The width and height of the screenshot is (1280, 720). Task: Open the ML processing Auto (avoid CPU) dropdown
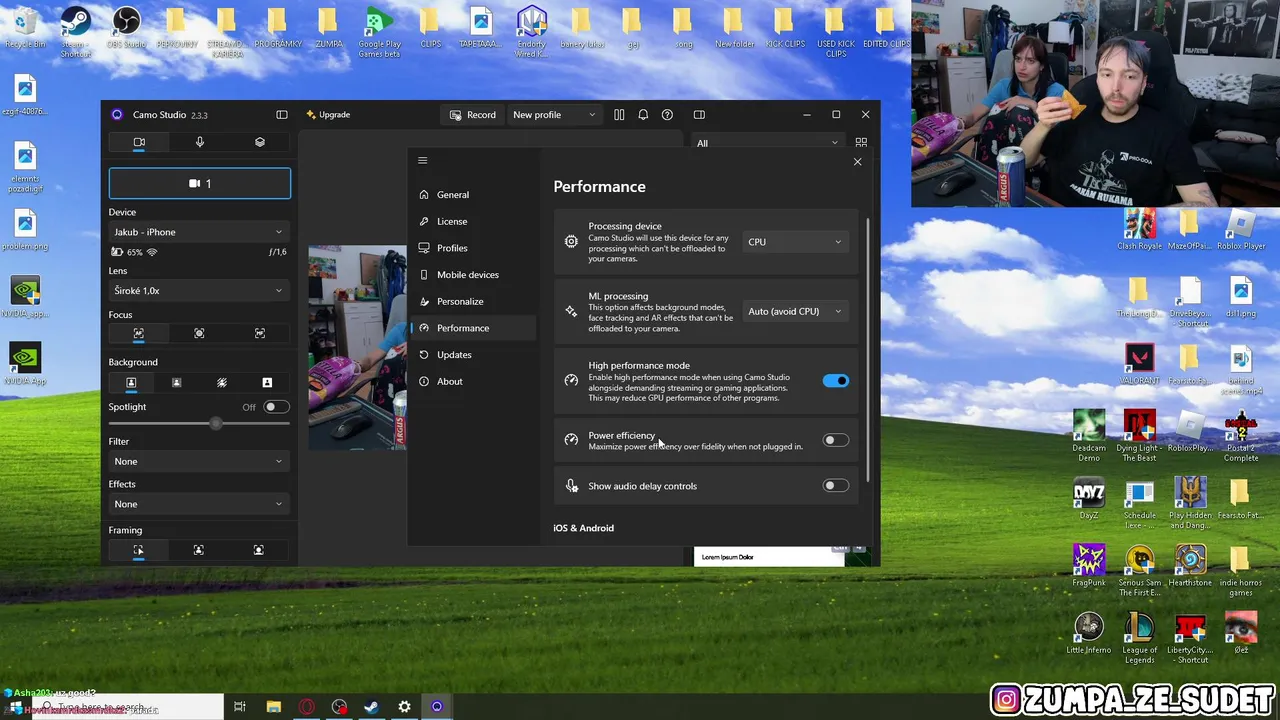tap(795, 311)
